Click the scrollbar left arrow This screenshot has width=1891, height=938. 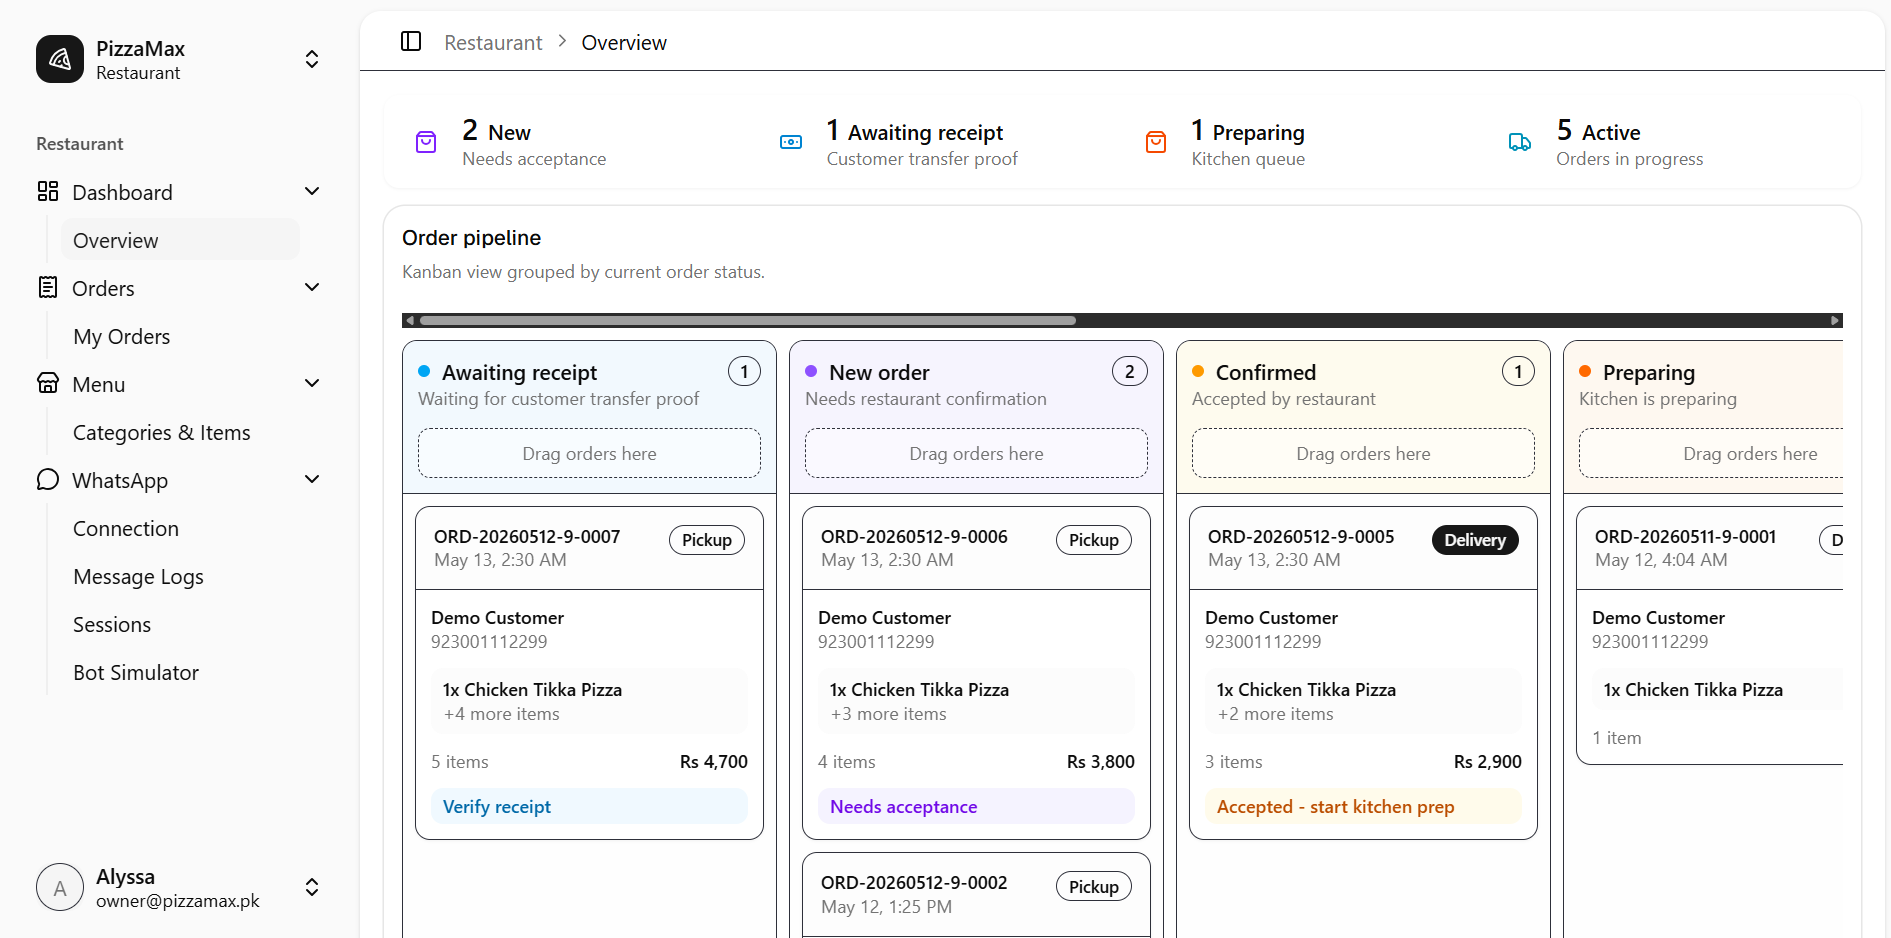(x=409, y=320)
